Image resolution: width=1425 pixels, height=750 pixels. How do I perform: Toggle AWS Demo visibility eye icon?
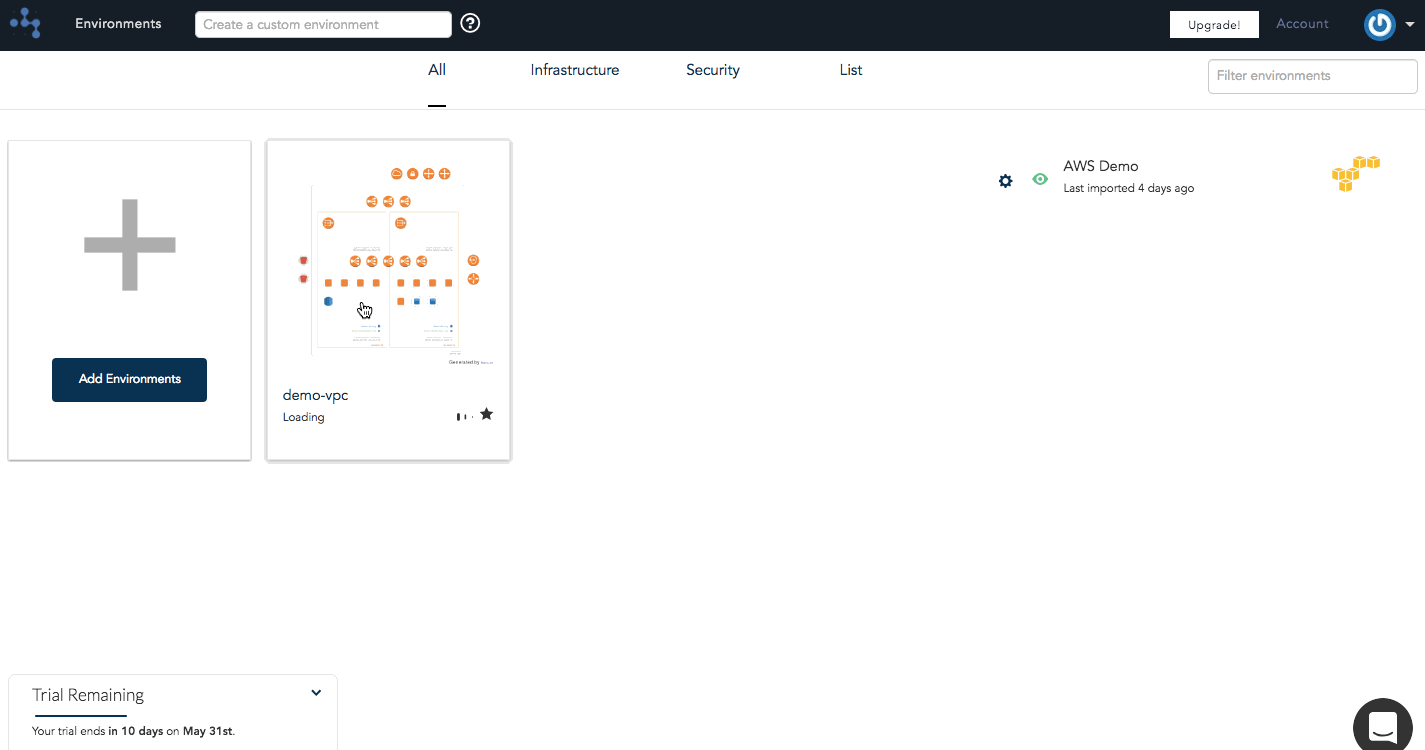pyautogui.click(x=1040, y=180)
